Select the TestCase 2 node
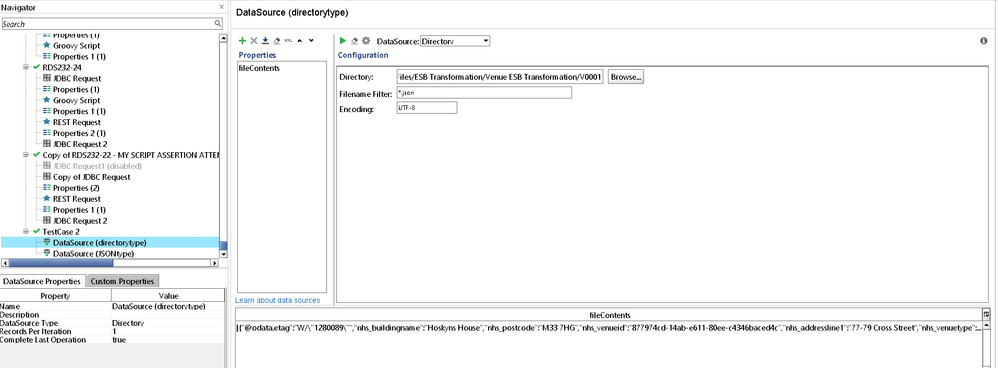This screenshot has height=368, width=998. point(61,231)
